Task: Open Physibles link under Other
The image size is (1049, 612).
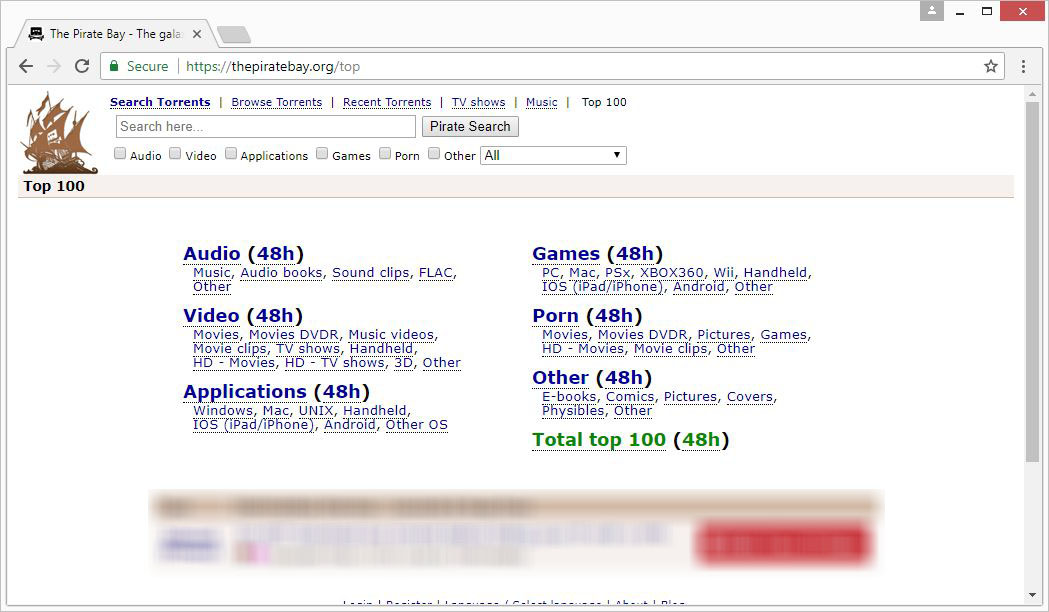Action: [573, 411]
